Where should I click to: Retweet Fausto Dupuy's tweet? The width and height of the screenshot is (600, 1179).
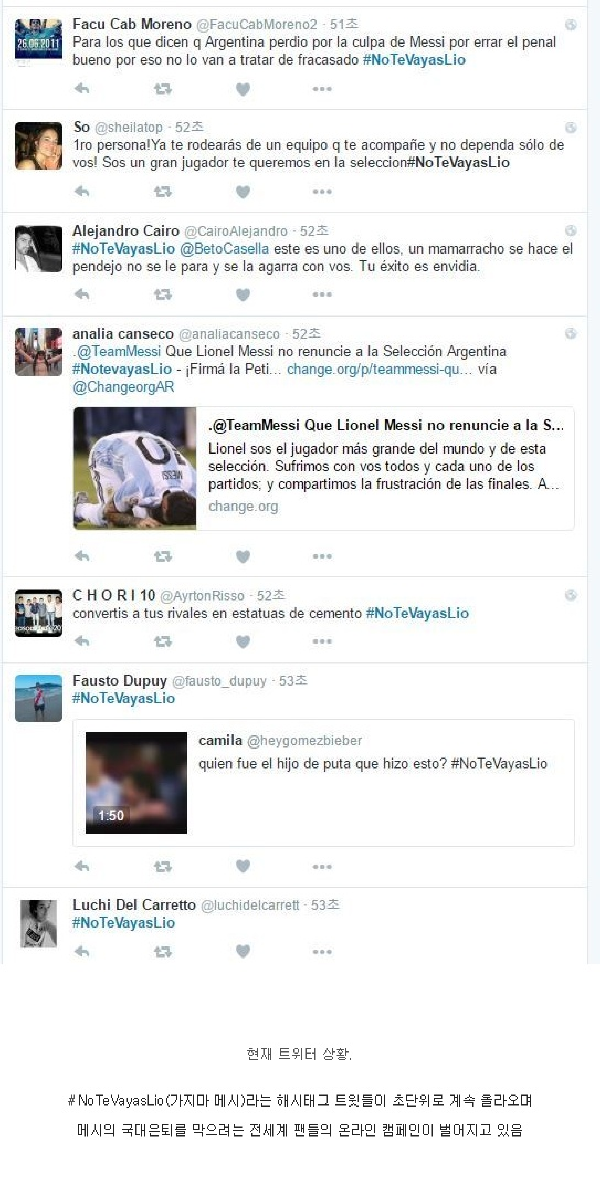[162, 866]
